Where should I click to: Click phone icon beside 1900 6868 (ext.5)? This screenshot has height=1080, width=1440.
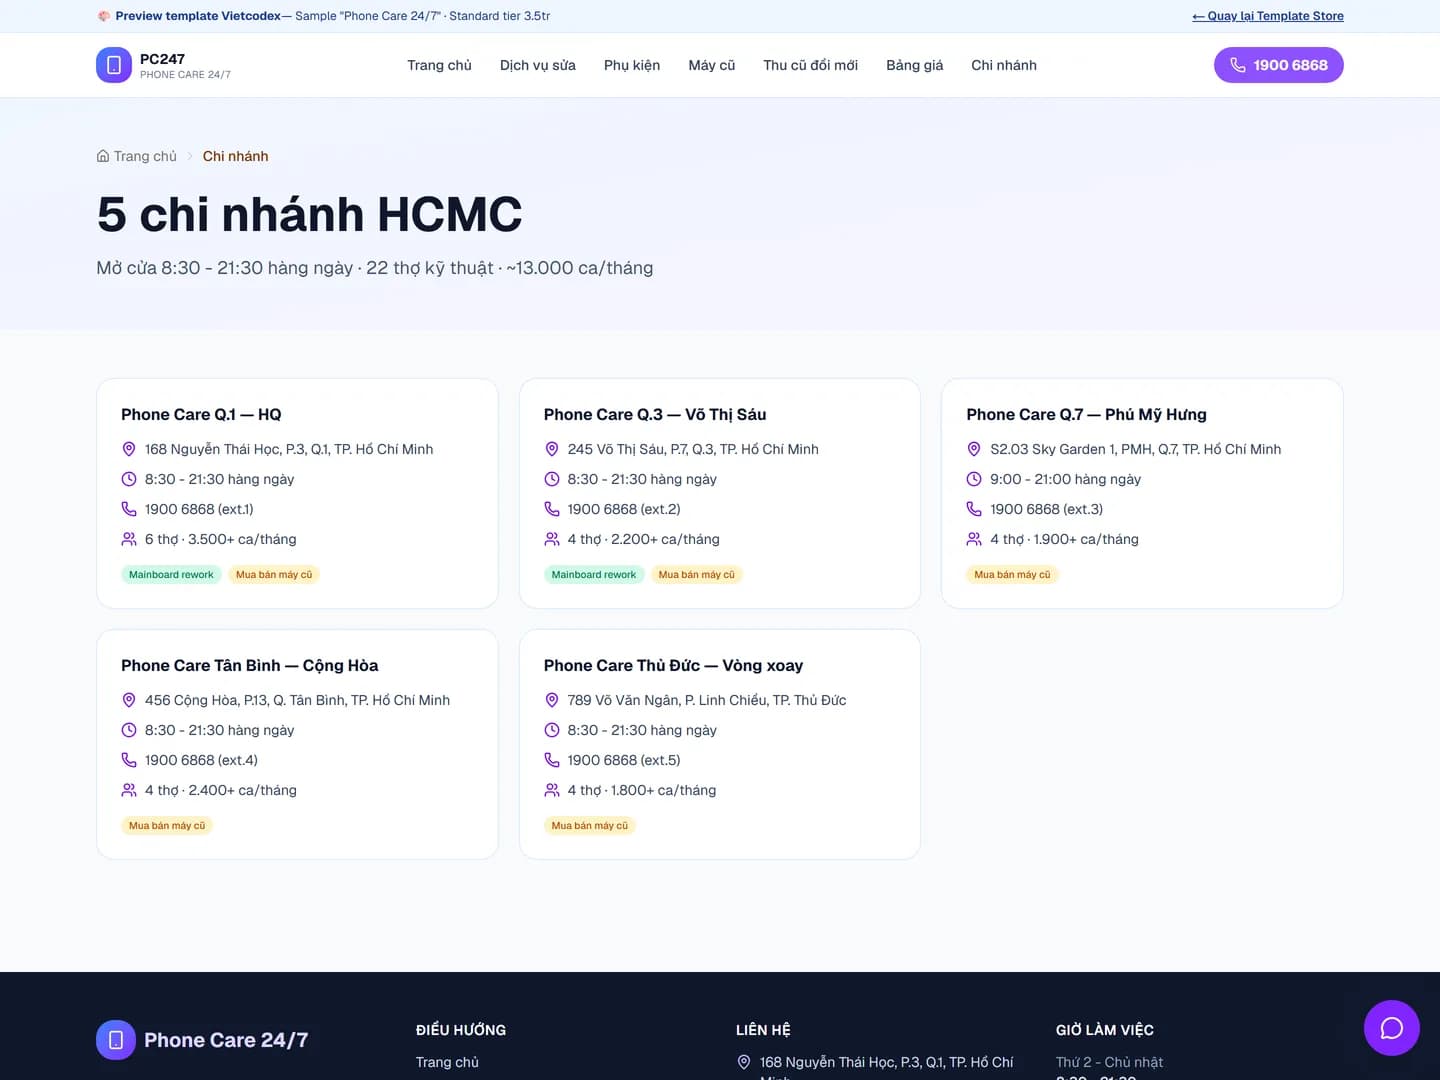point(552,760)
